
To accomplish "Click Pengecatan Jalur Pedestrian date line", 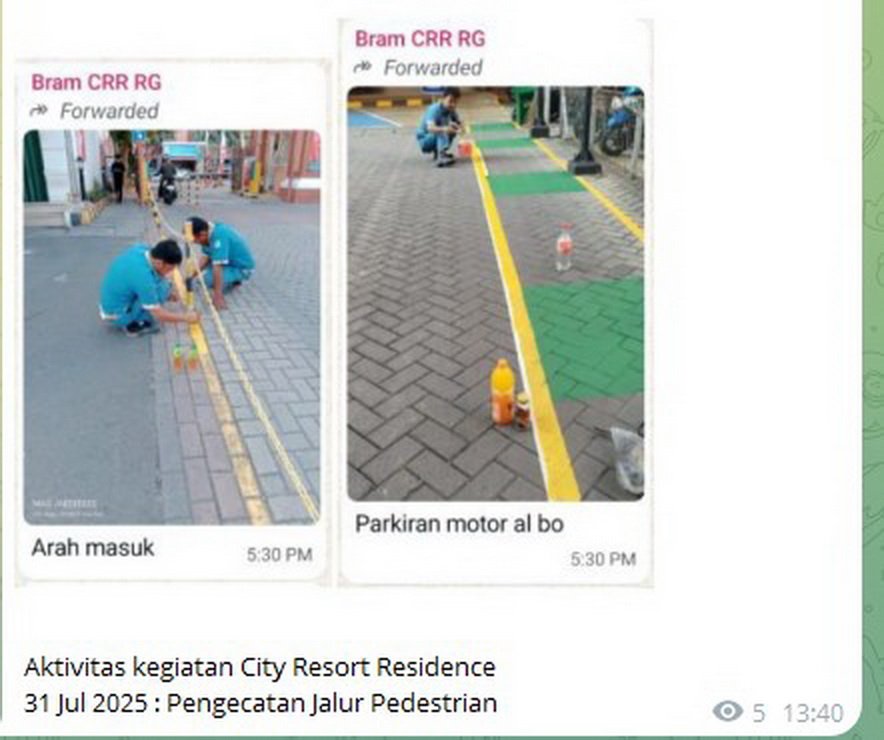I will 260,703.
